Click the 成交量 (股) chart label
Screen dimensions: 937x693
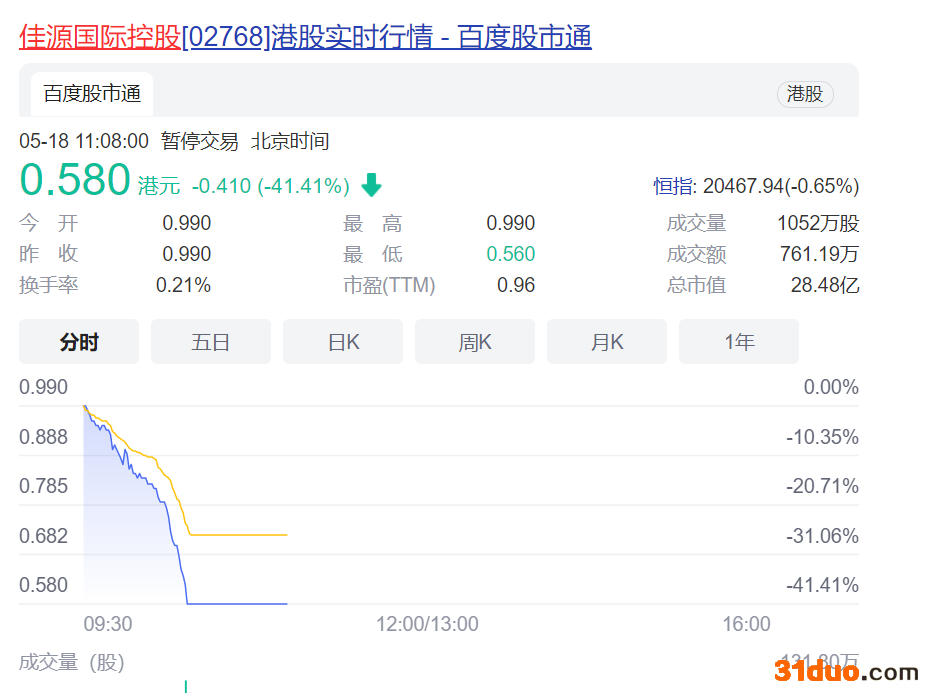(72, 662)
